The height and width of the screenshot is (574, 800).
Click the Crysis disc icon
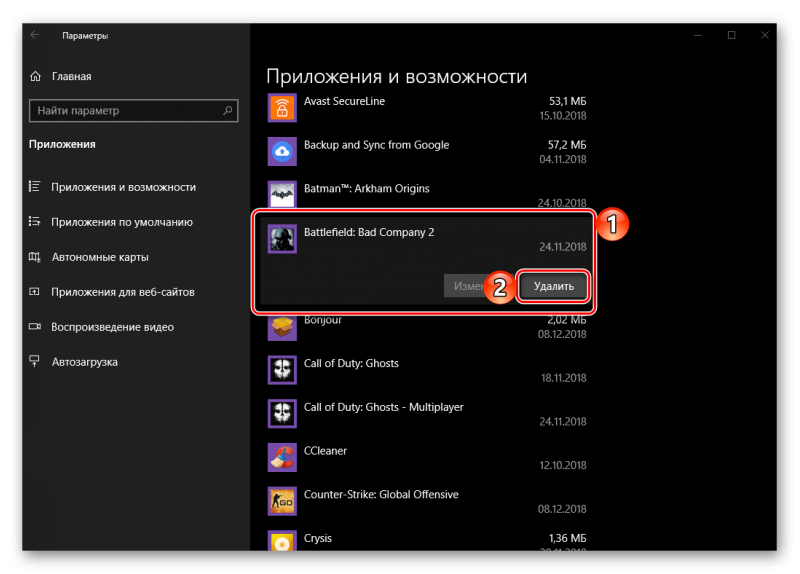click(x=282, y=540)
